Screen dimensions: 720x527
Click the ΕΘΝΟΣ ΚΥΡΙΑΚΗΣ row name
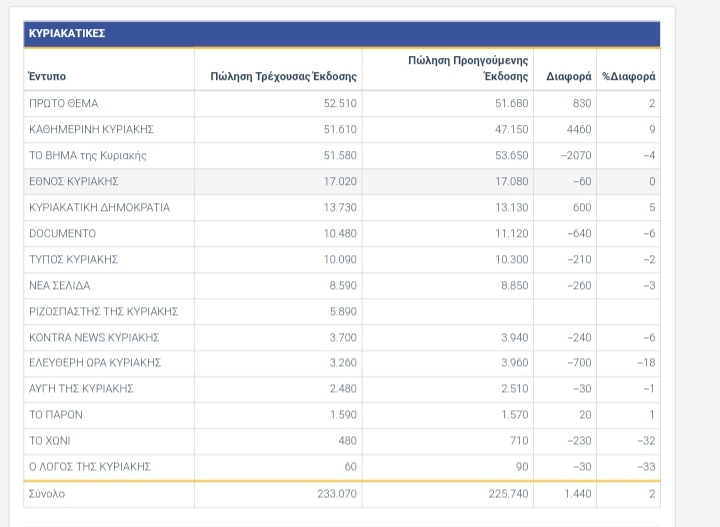tap(73, 181)
